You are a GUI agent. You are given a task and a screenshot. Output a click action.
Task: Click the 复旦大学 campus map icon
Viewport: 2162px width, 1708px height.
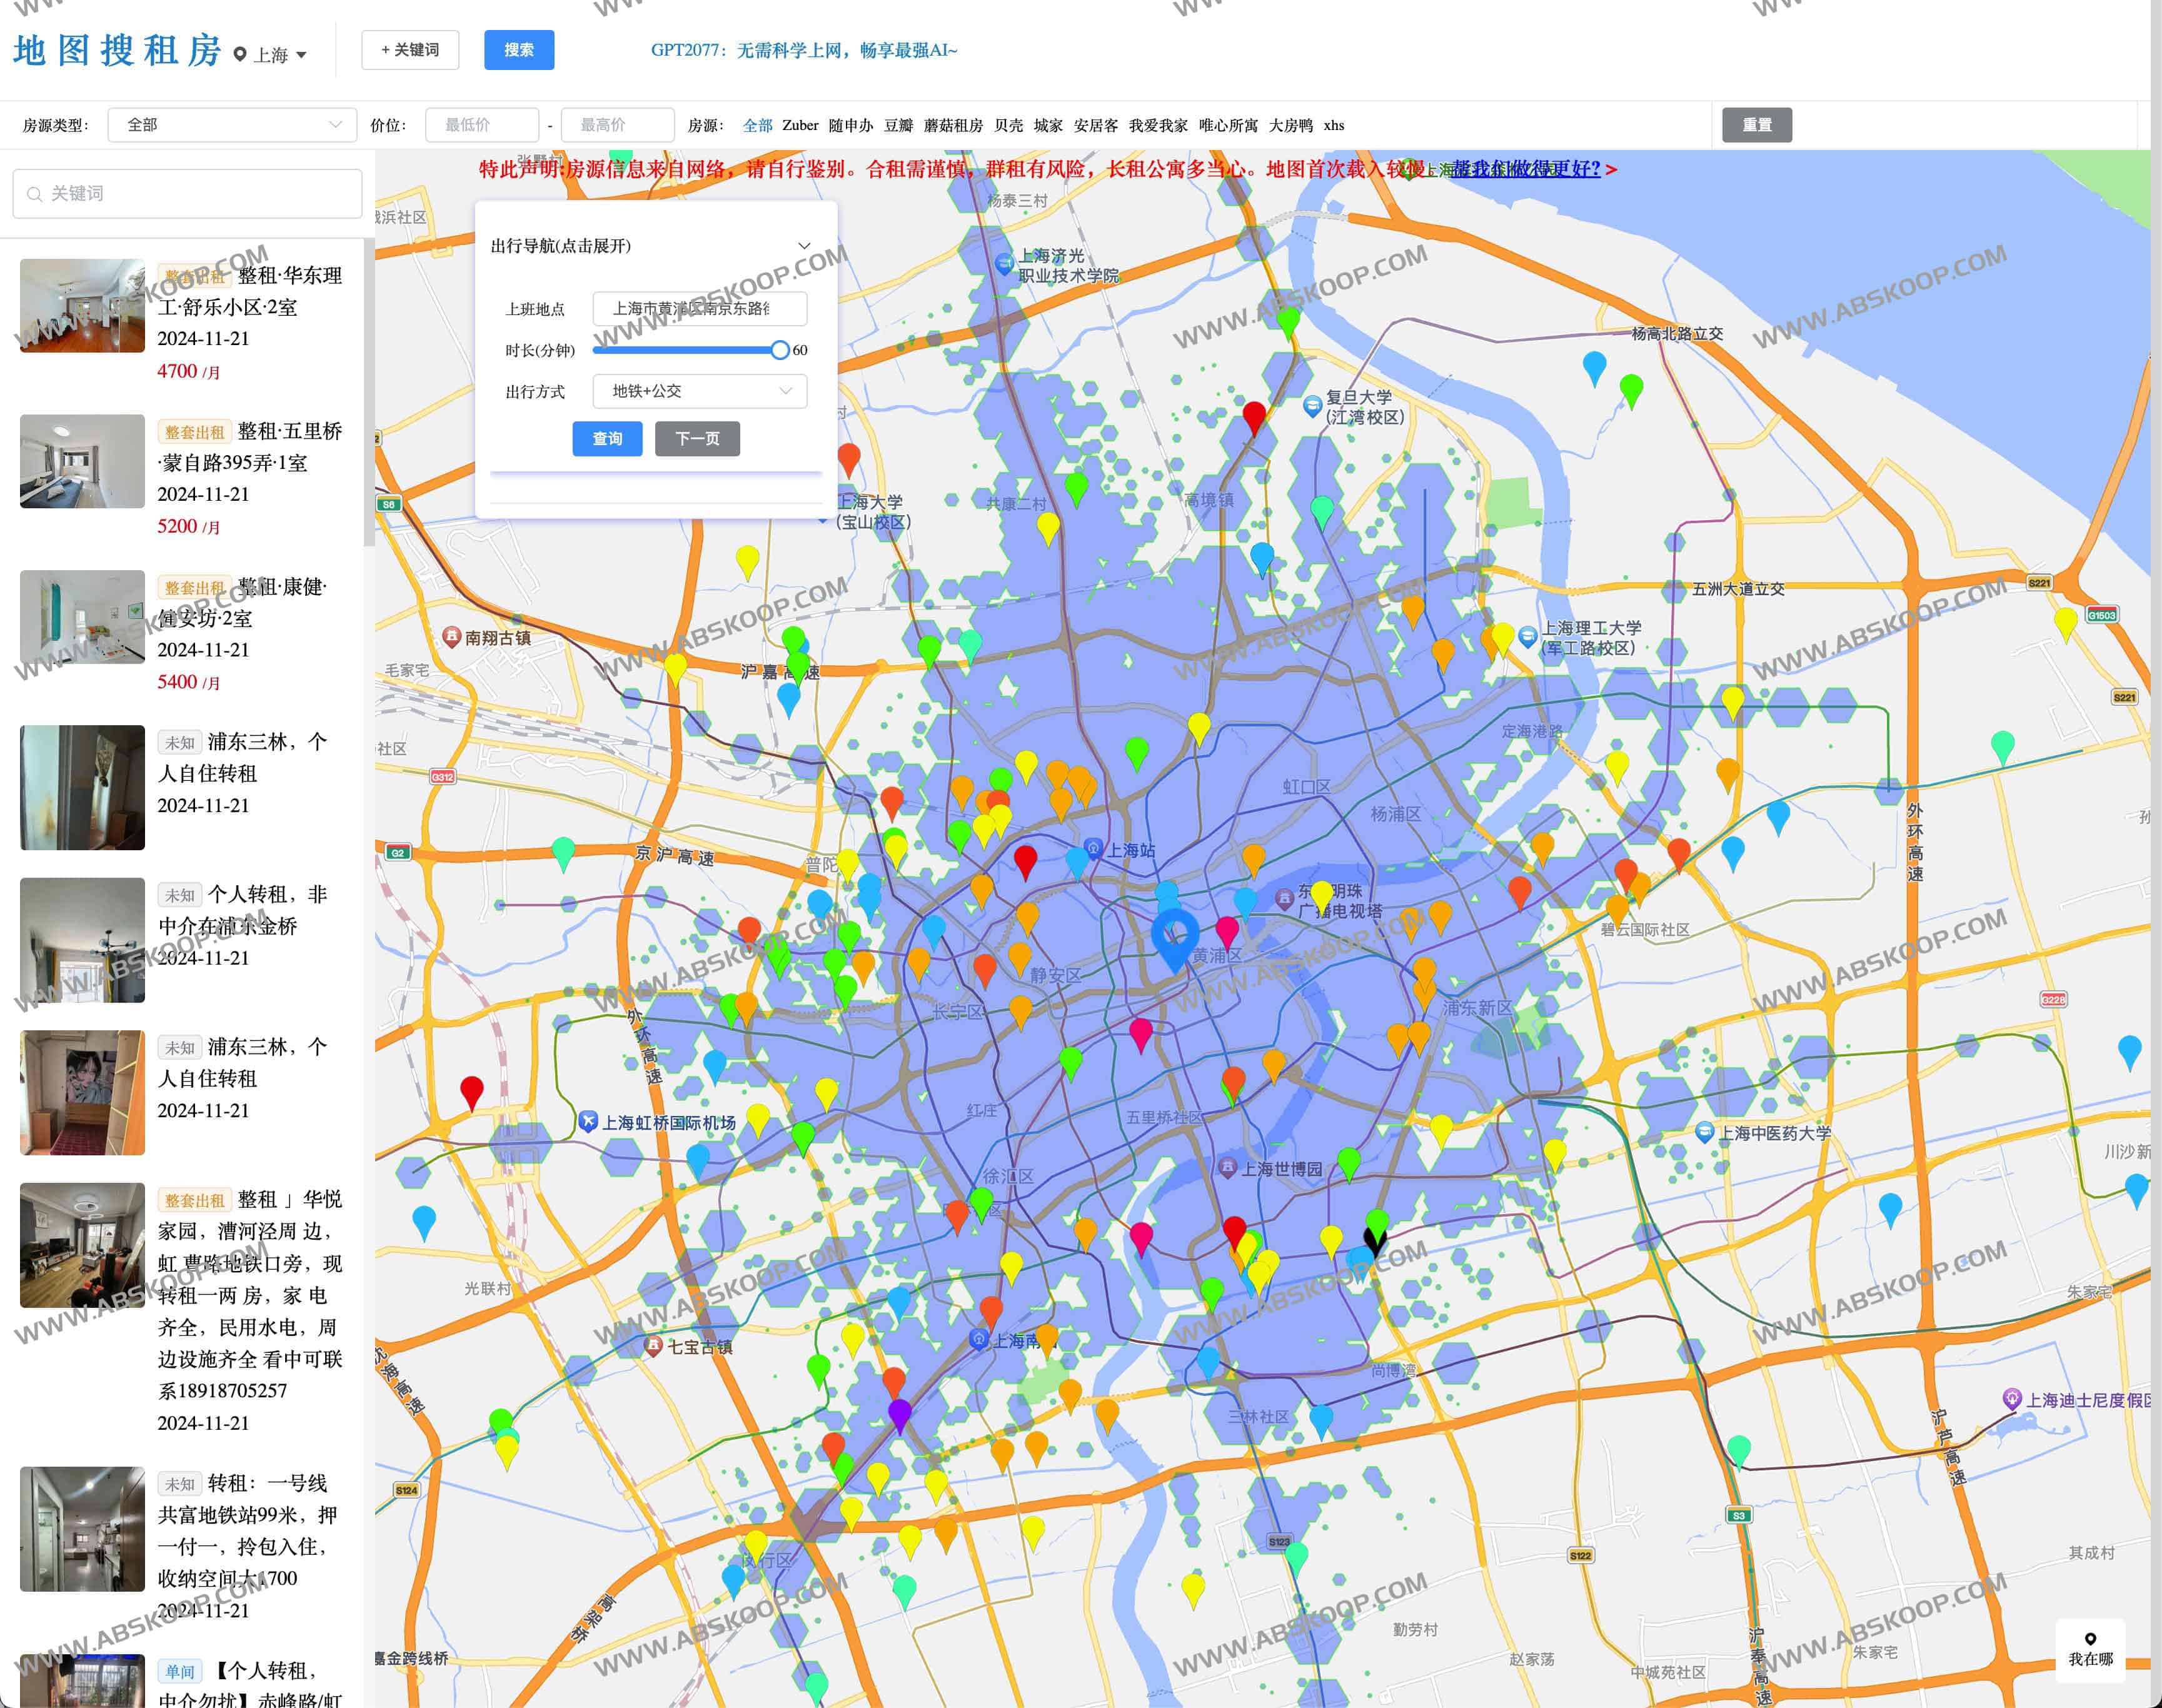click(x=1312, y=405)
